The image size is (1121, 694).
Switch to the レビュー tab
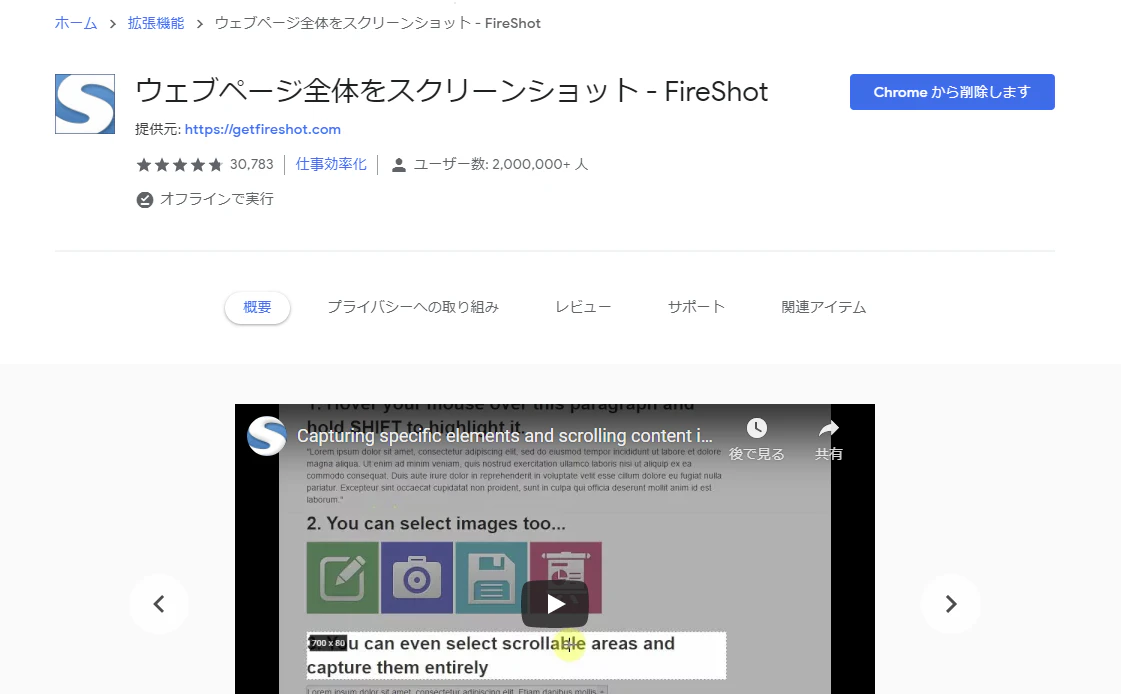coord(583,307)
